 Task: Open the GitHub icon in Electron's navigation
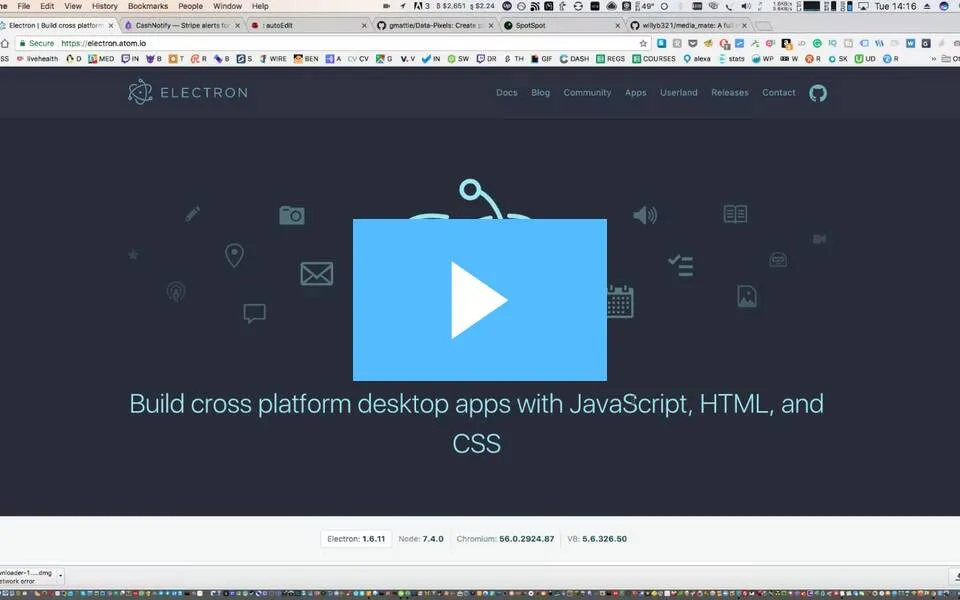(x=818, y=93)
